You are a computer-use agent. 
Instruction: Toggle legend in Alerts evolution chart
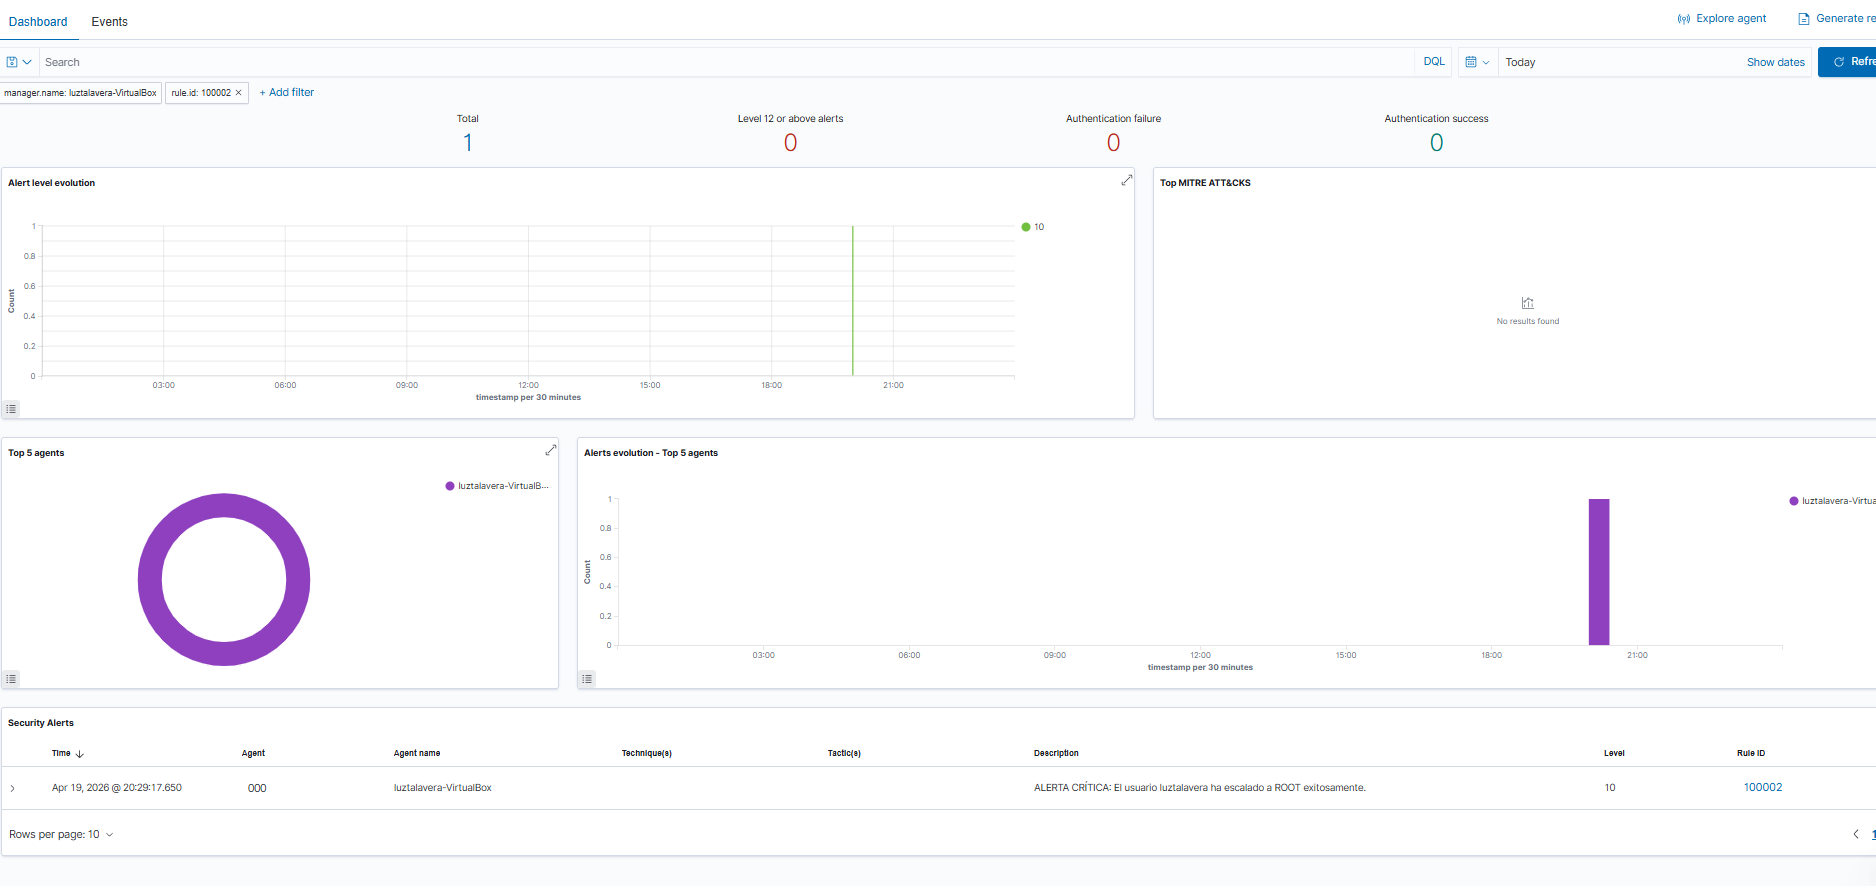tap(587, 679)
